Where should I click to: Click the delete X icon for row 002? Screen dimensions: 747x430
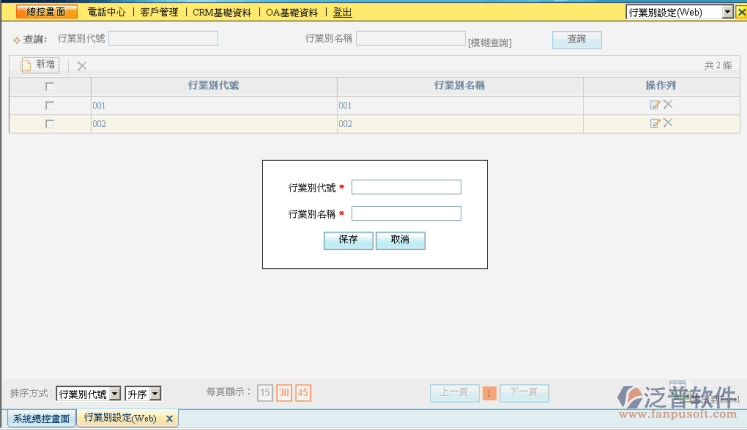click(667, 123)
